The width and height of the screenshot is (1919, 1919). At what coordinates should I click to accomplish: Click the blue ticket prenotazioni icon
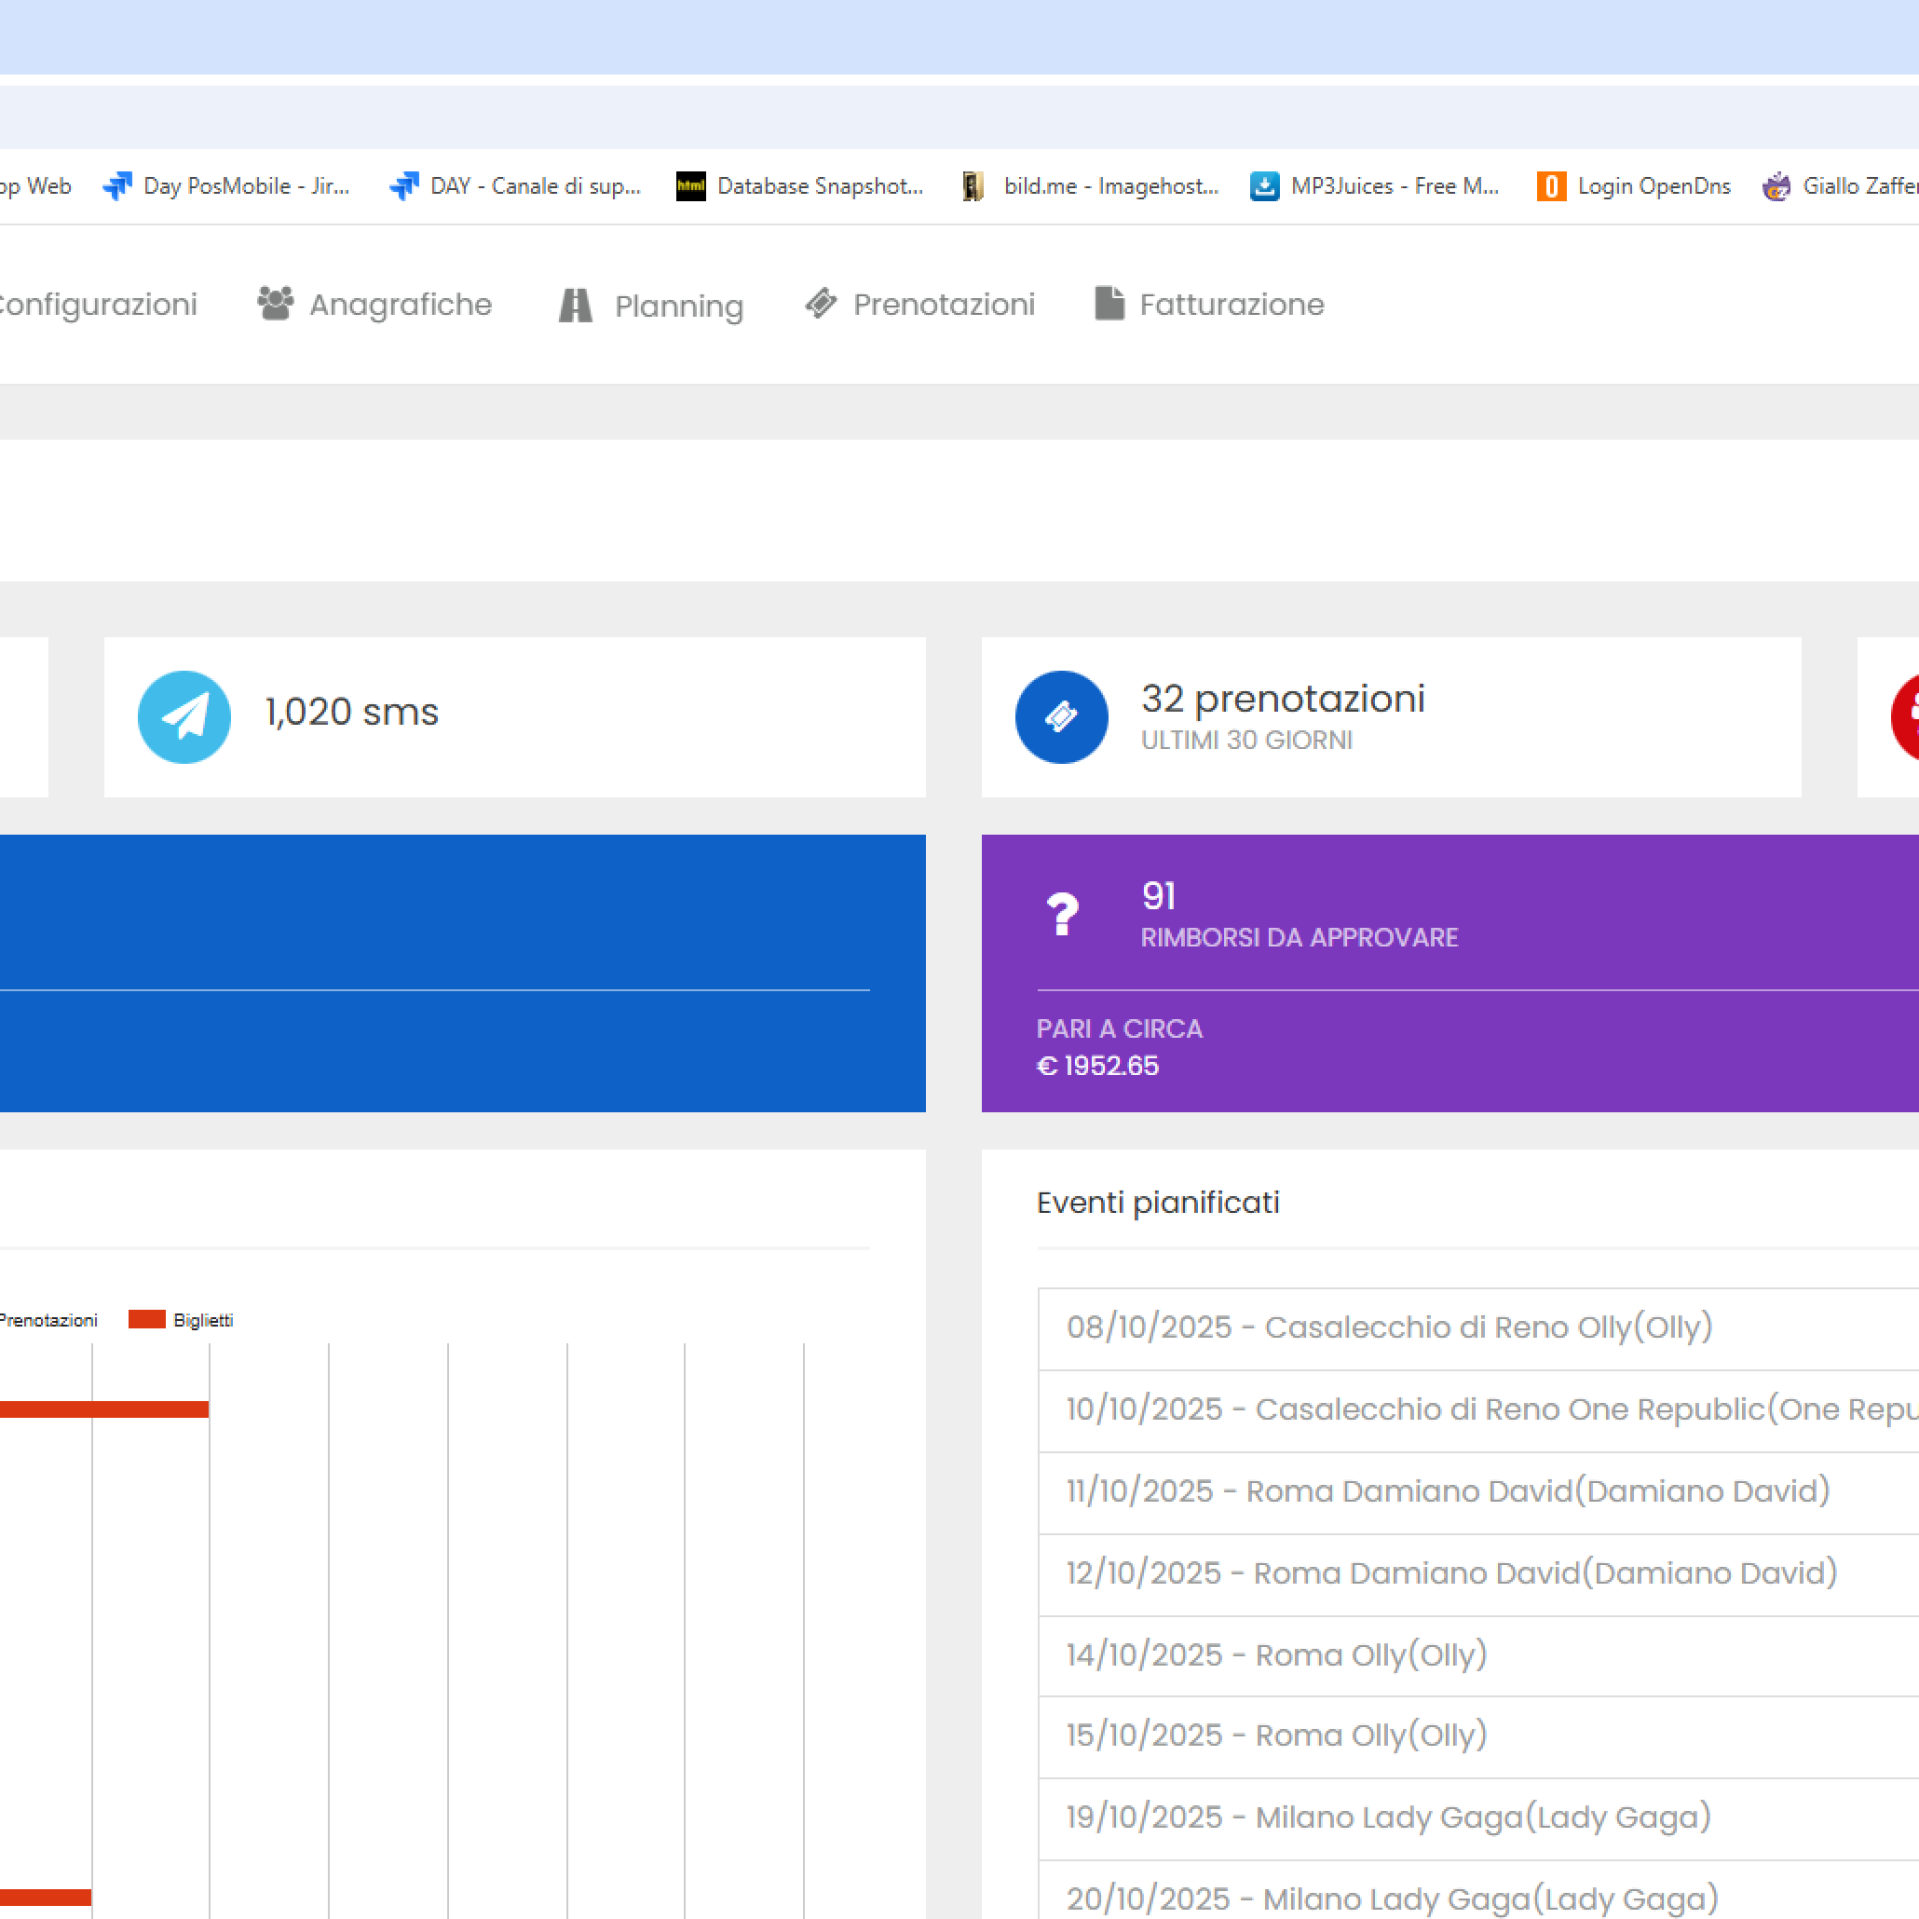coord(1061,717)
